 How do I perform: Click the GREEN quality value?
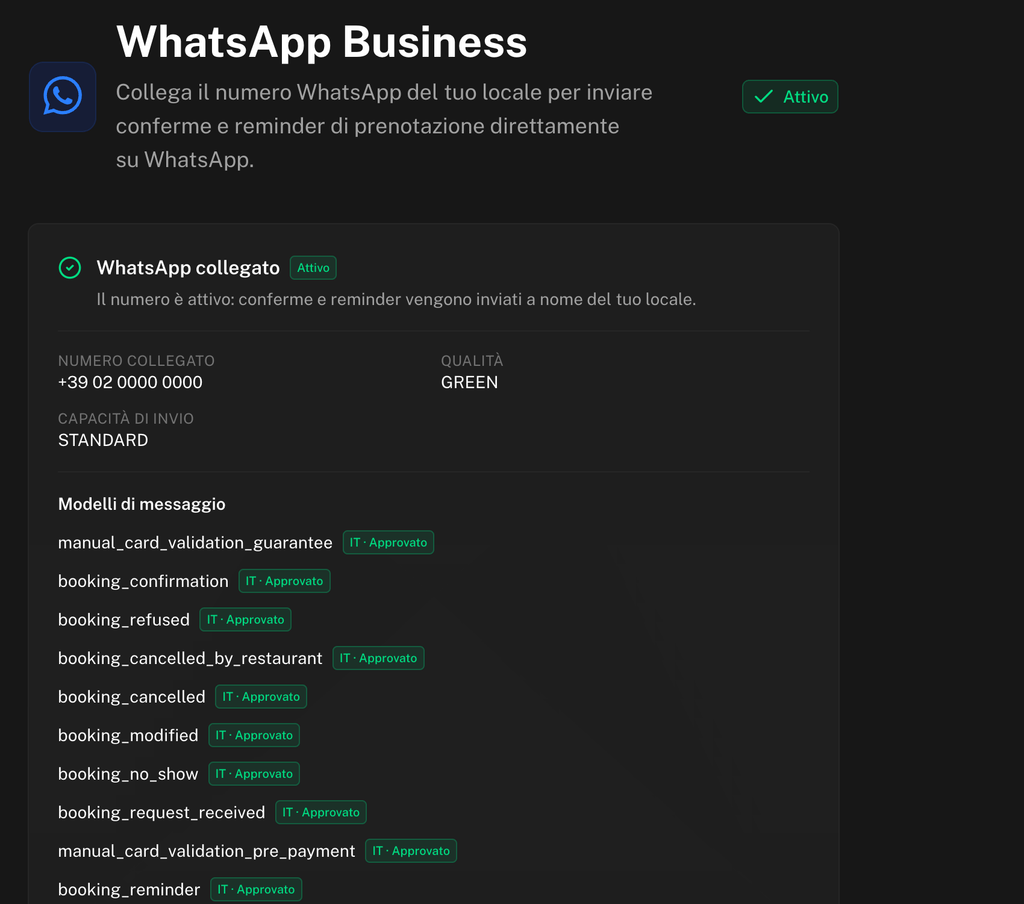click(x=469, y=382)
